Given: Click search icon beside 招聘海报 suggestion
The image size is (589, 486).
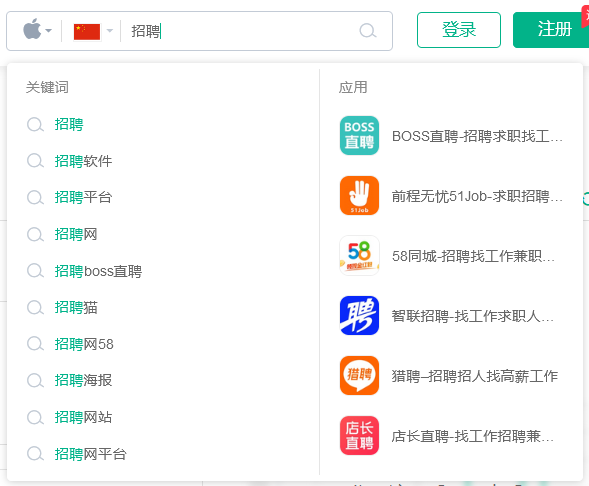Looking at the screenshot, I should (x=35, y=380).
